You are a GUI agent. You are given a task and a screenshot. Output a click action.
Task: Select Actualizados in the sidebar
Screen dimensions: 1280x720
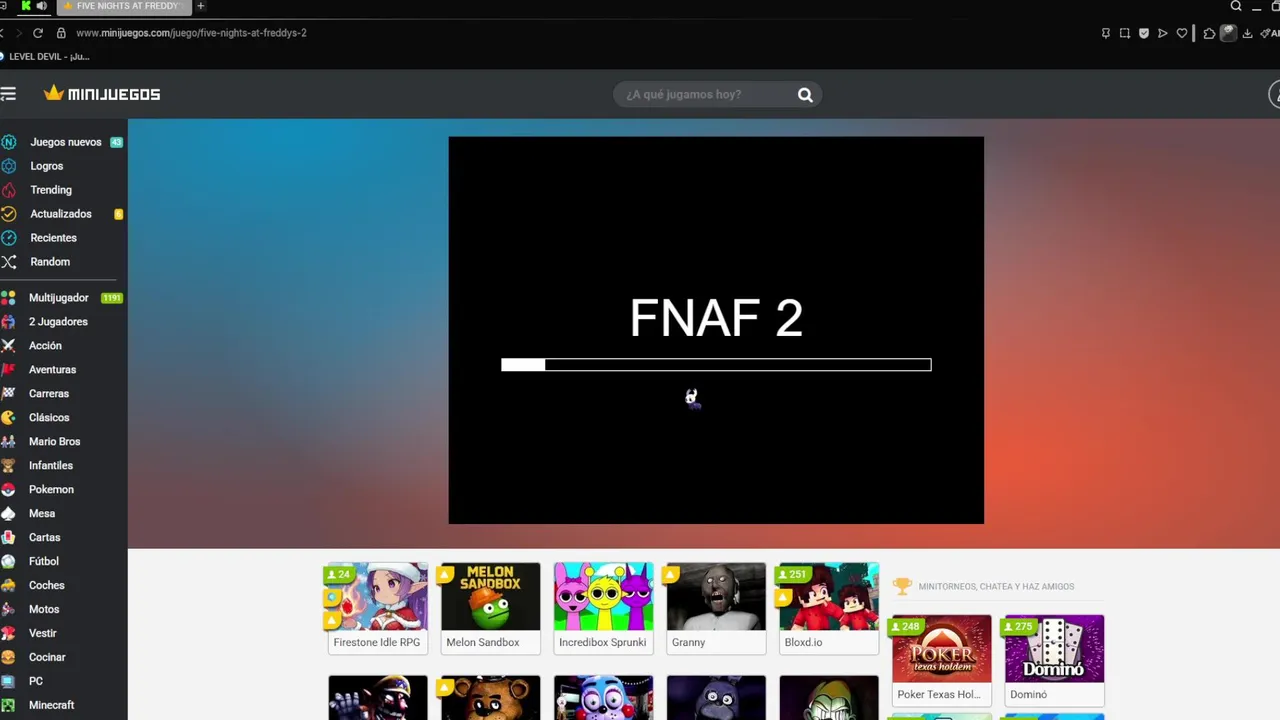pyautogui.click(x=62, y=214)
